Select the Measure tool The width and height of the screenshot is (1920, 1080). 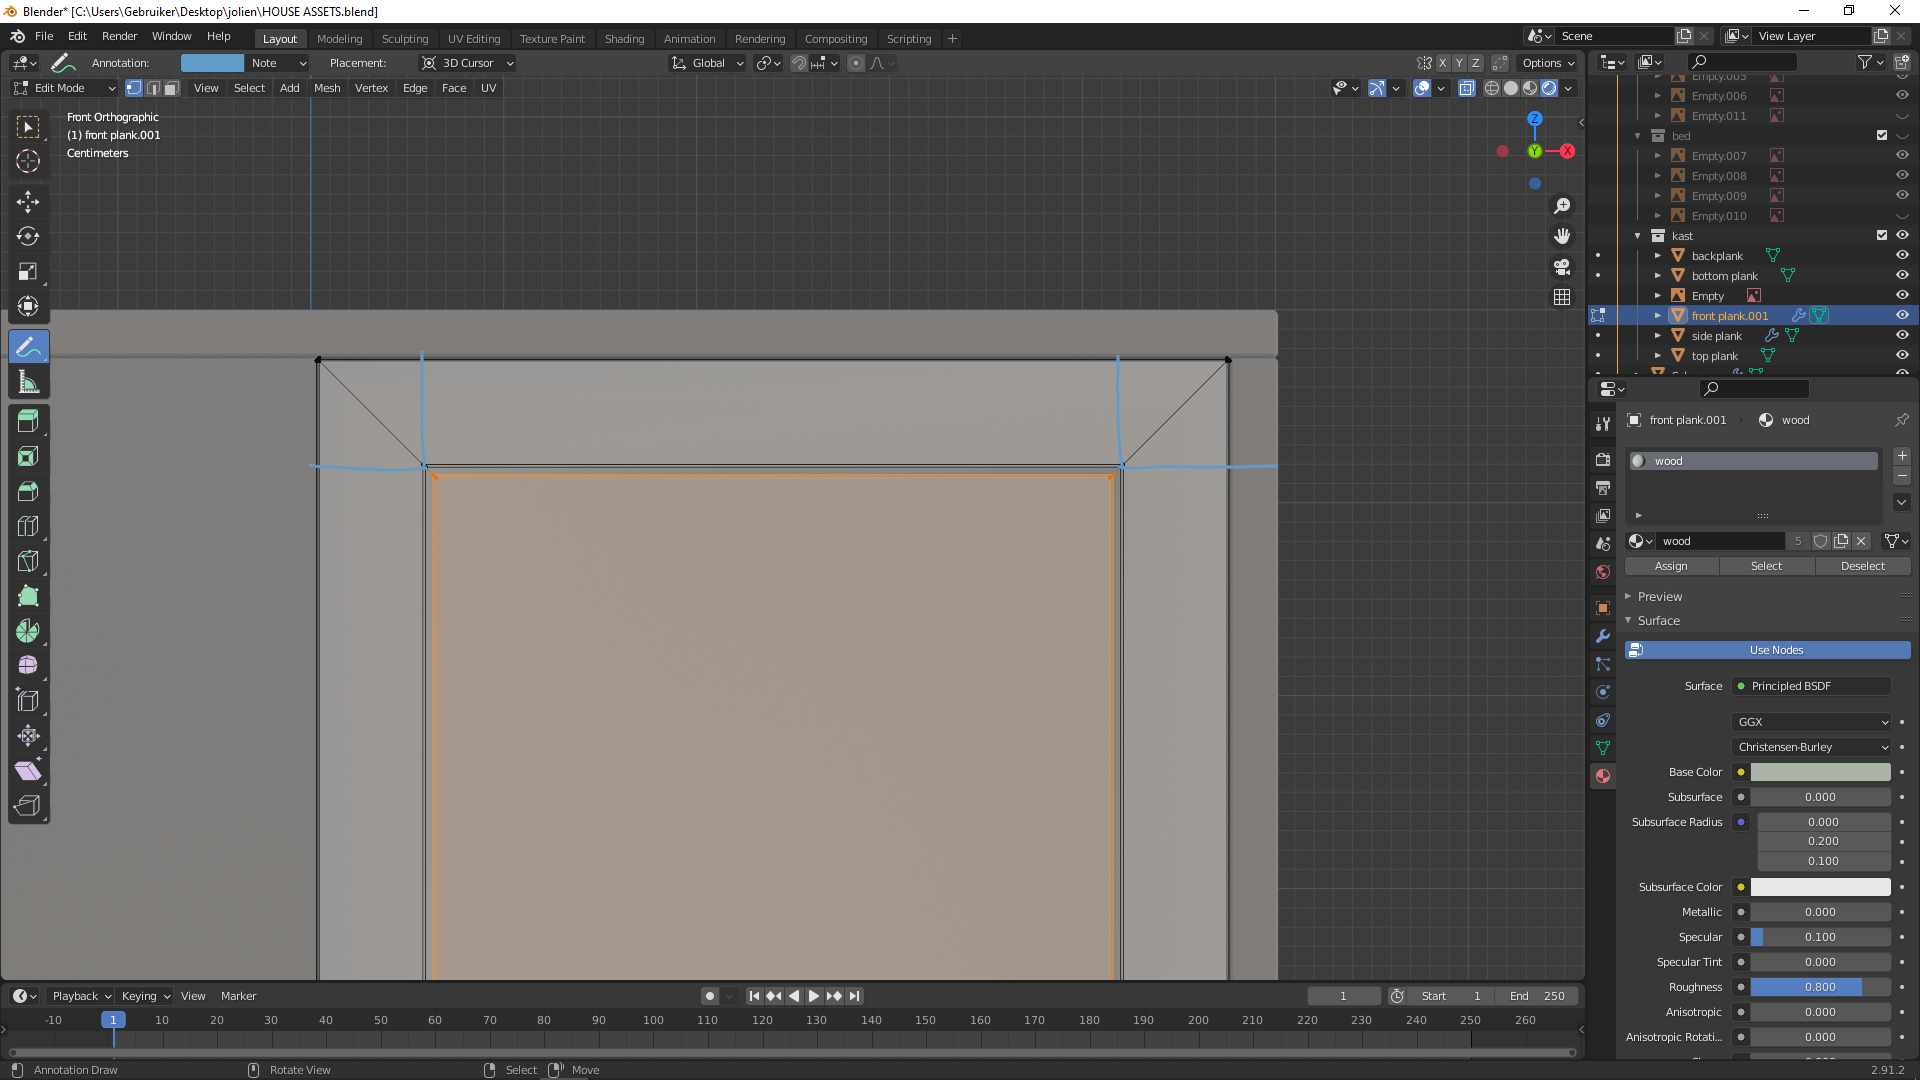point(28,382)
